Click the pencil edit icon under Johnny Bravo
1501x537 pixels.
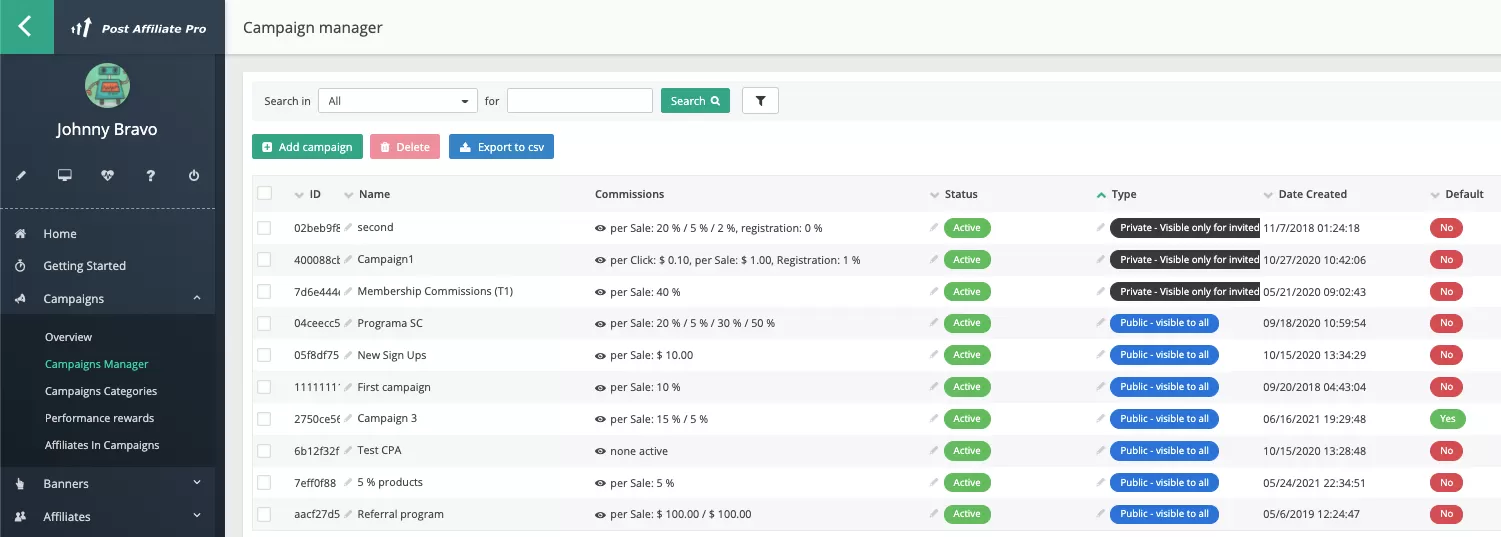pos(21,176)
